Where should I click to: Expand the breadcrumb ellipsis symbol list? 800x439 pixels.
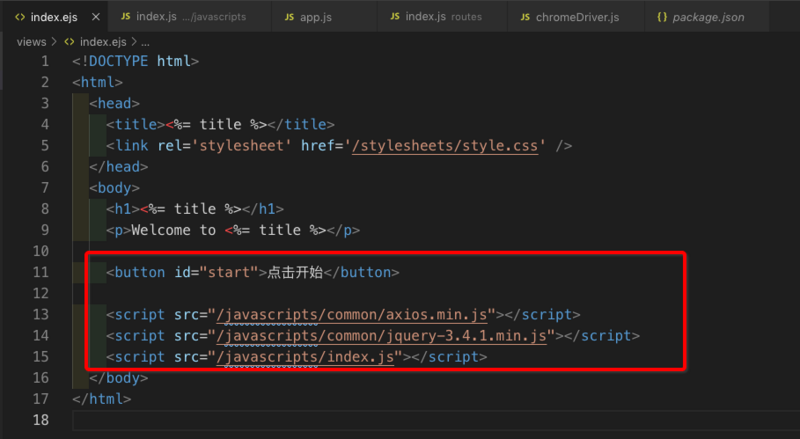[x=145, y=42]
